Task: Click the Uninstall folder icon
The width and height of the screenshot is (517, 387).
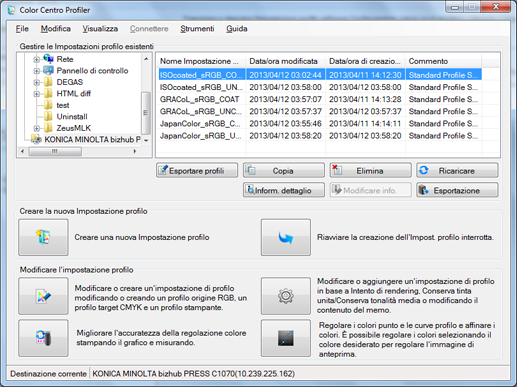Action: click(48, 117)
